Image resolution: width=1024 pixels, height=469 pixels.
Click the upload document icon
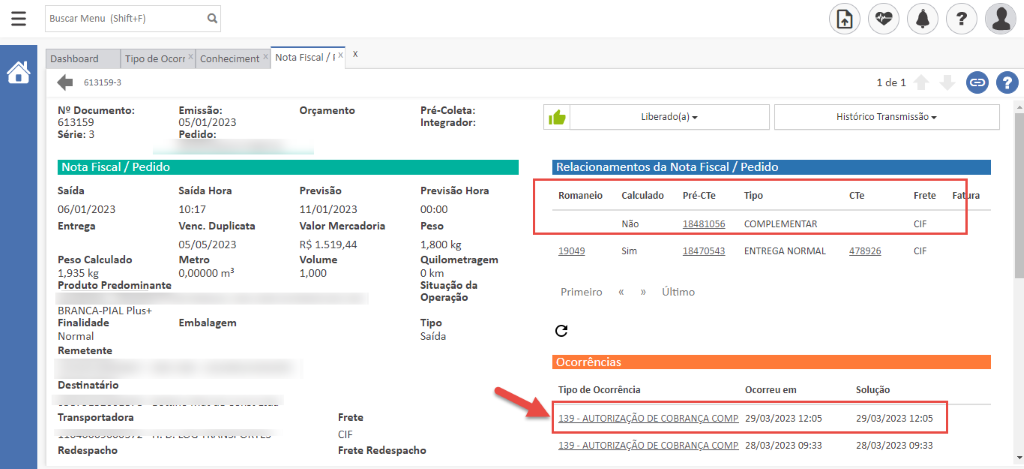click(845, 18)
